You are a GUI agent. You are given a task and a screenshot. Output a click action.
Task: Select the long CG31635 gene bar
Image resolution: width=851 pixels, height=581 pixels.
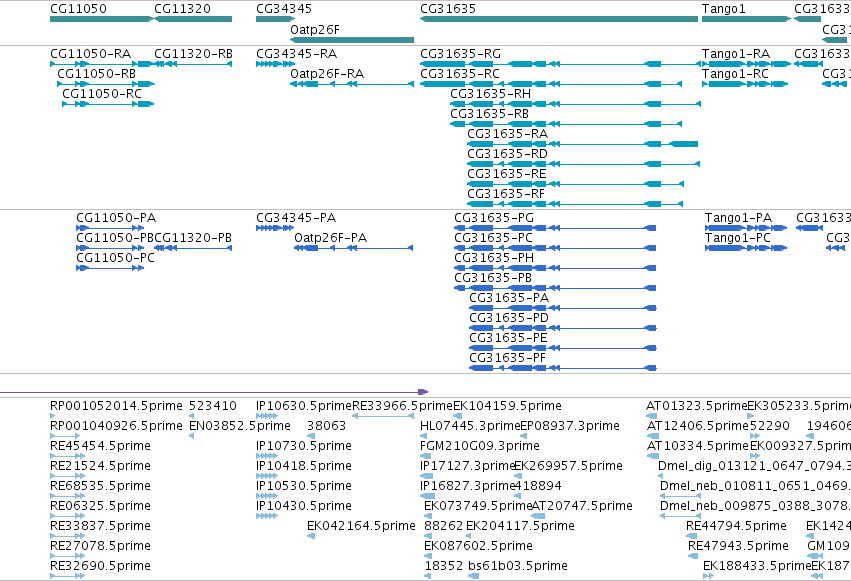click(559, 19)
